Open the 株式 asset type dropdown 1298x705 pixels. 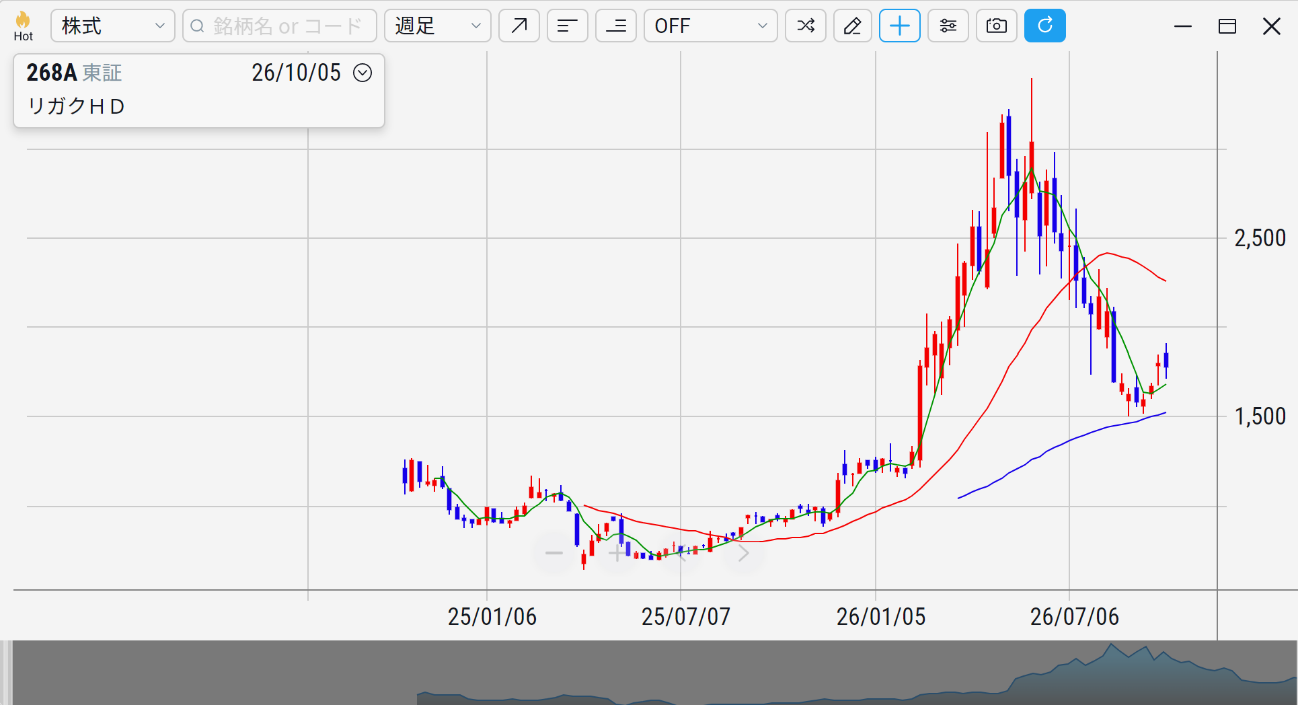[113, 26]
